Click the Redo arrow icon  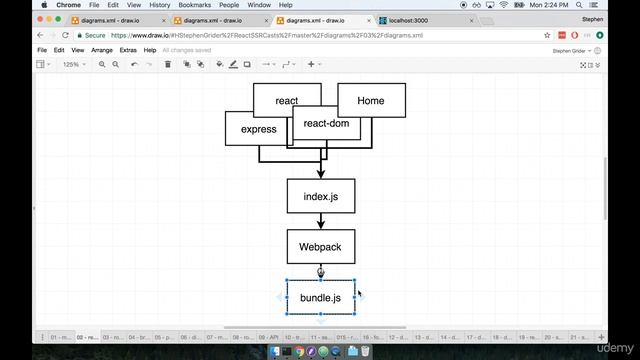click(x=149, y=64)
